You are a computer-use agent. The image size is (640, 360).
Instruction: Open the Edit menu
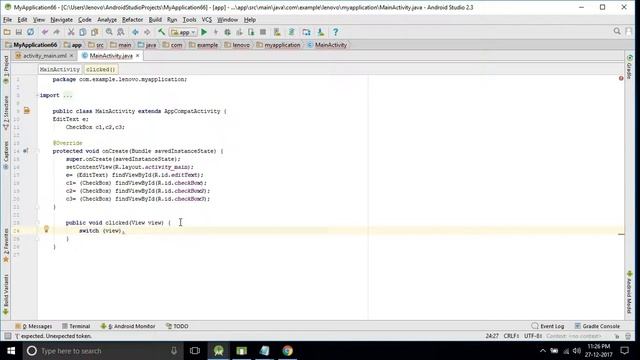click(22, 20)
